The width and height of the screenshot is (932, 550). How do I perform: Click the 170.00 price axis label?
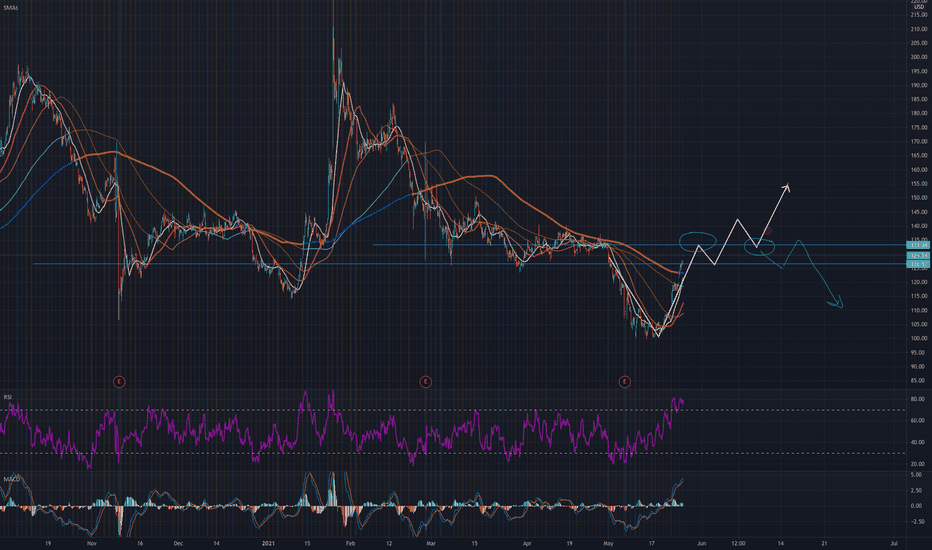(918, 142)
